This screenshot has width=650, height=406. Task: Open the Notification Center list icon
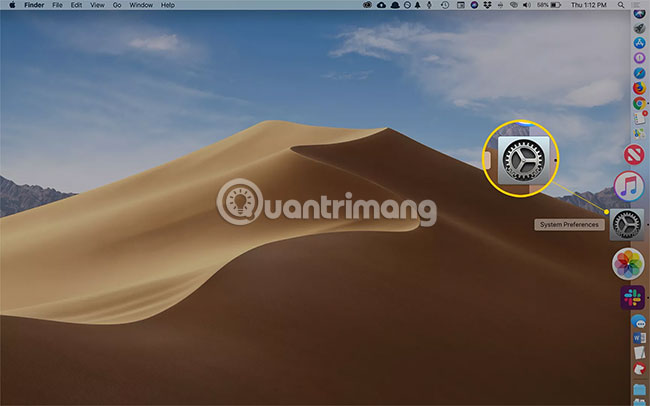click(635, 5)
